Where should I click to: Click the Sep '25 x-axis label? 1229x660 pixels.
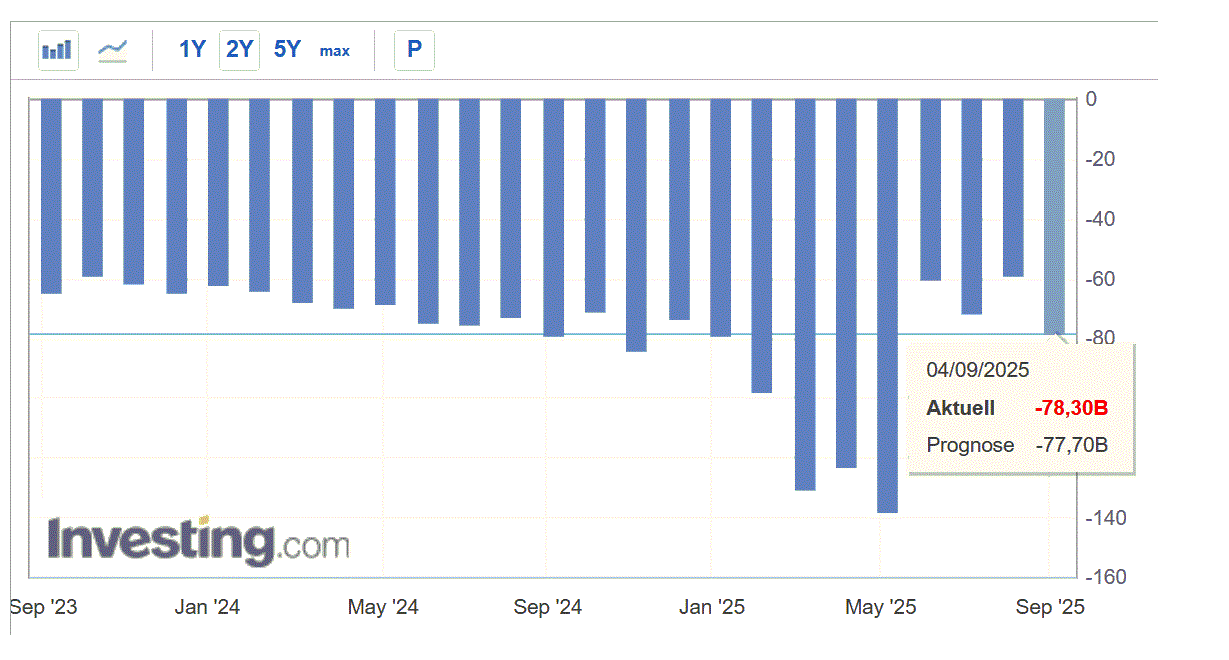click(x=1049, y=607)
